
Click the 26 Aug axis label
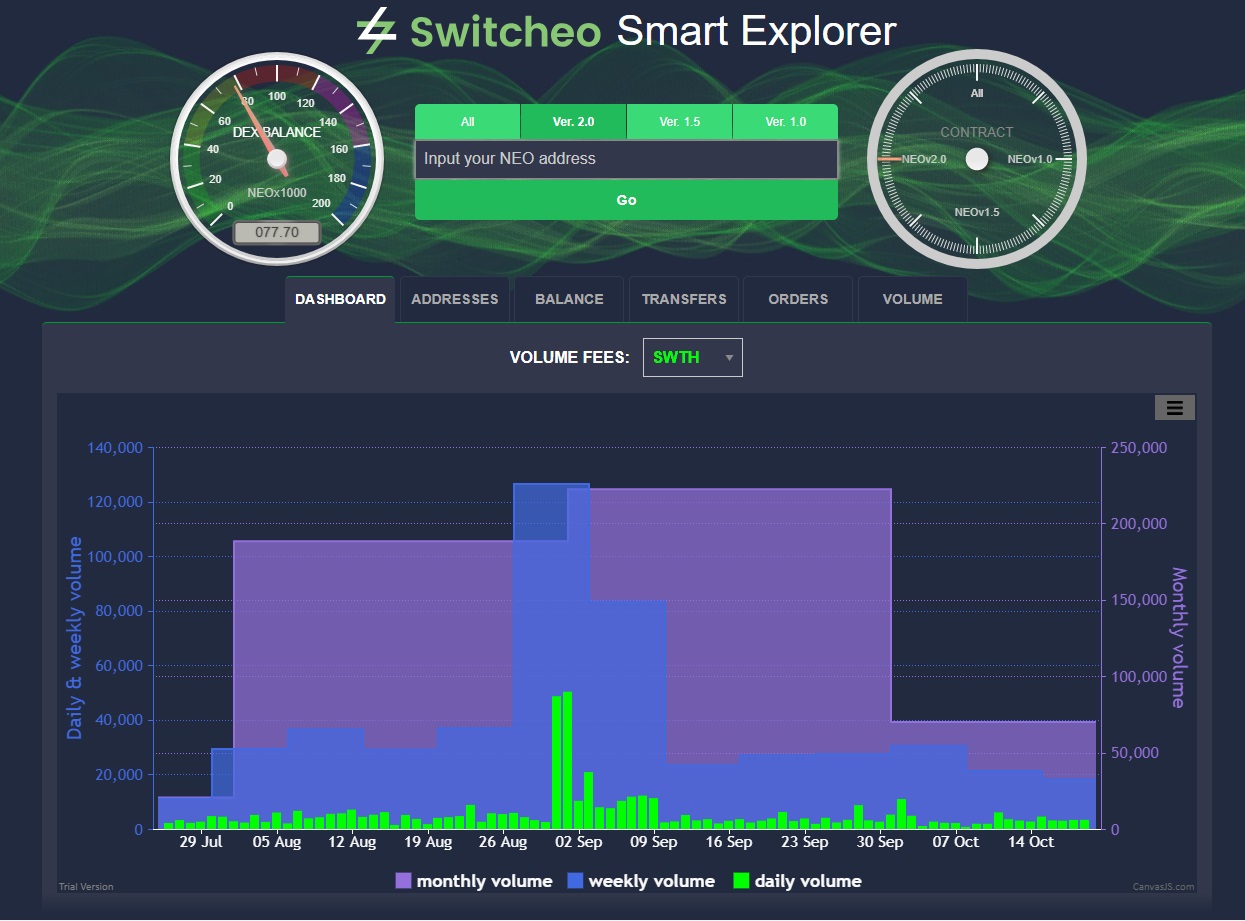tap(503, 842)
